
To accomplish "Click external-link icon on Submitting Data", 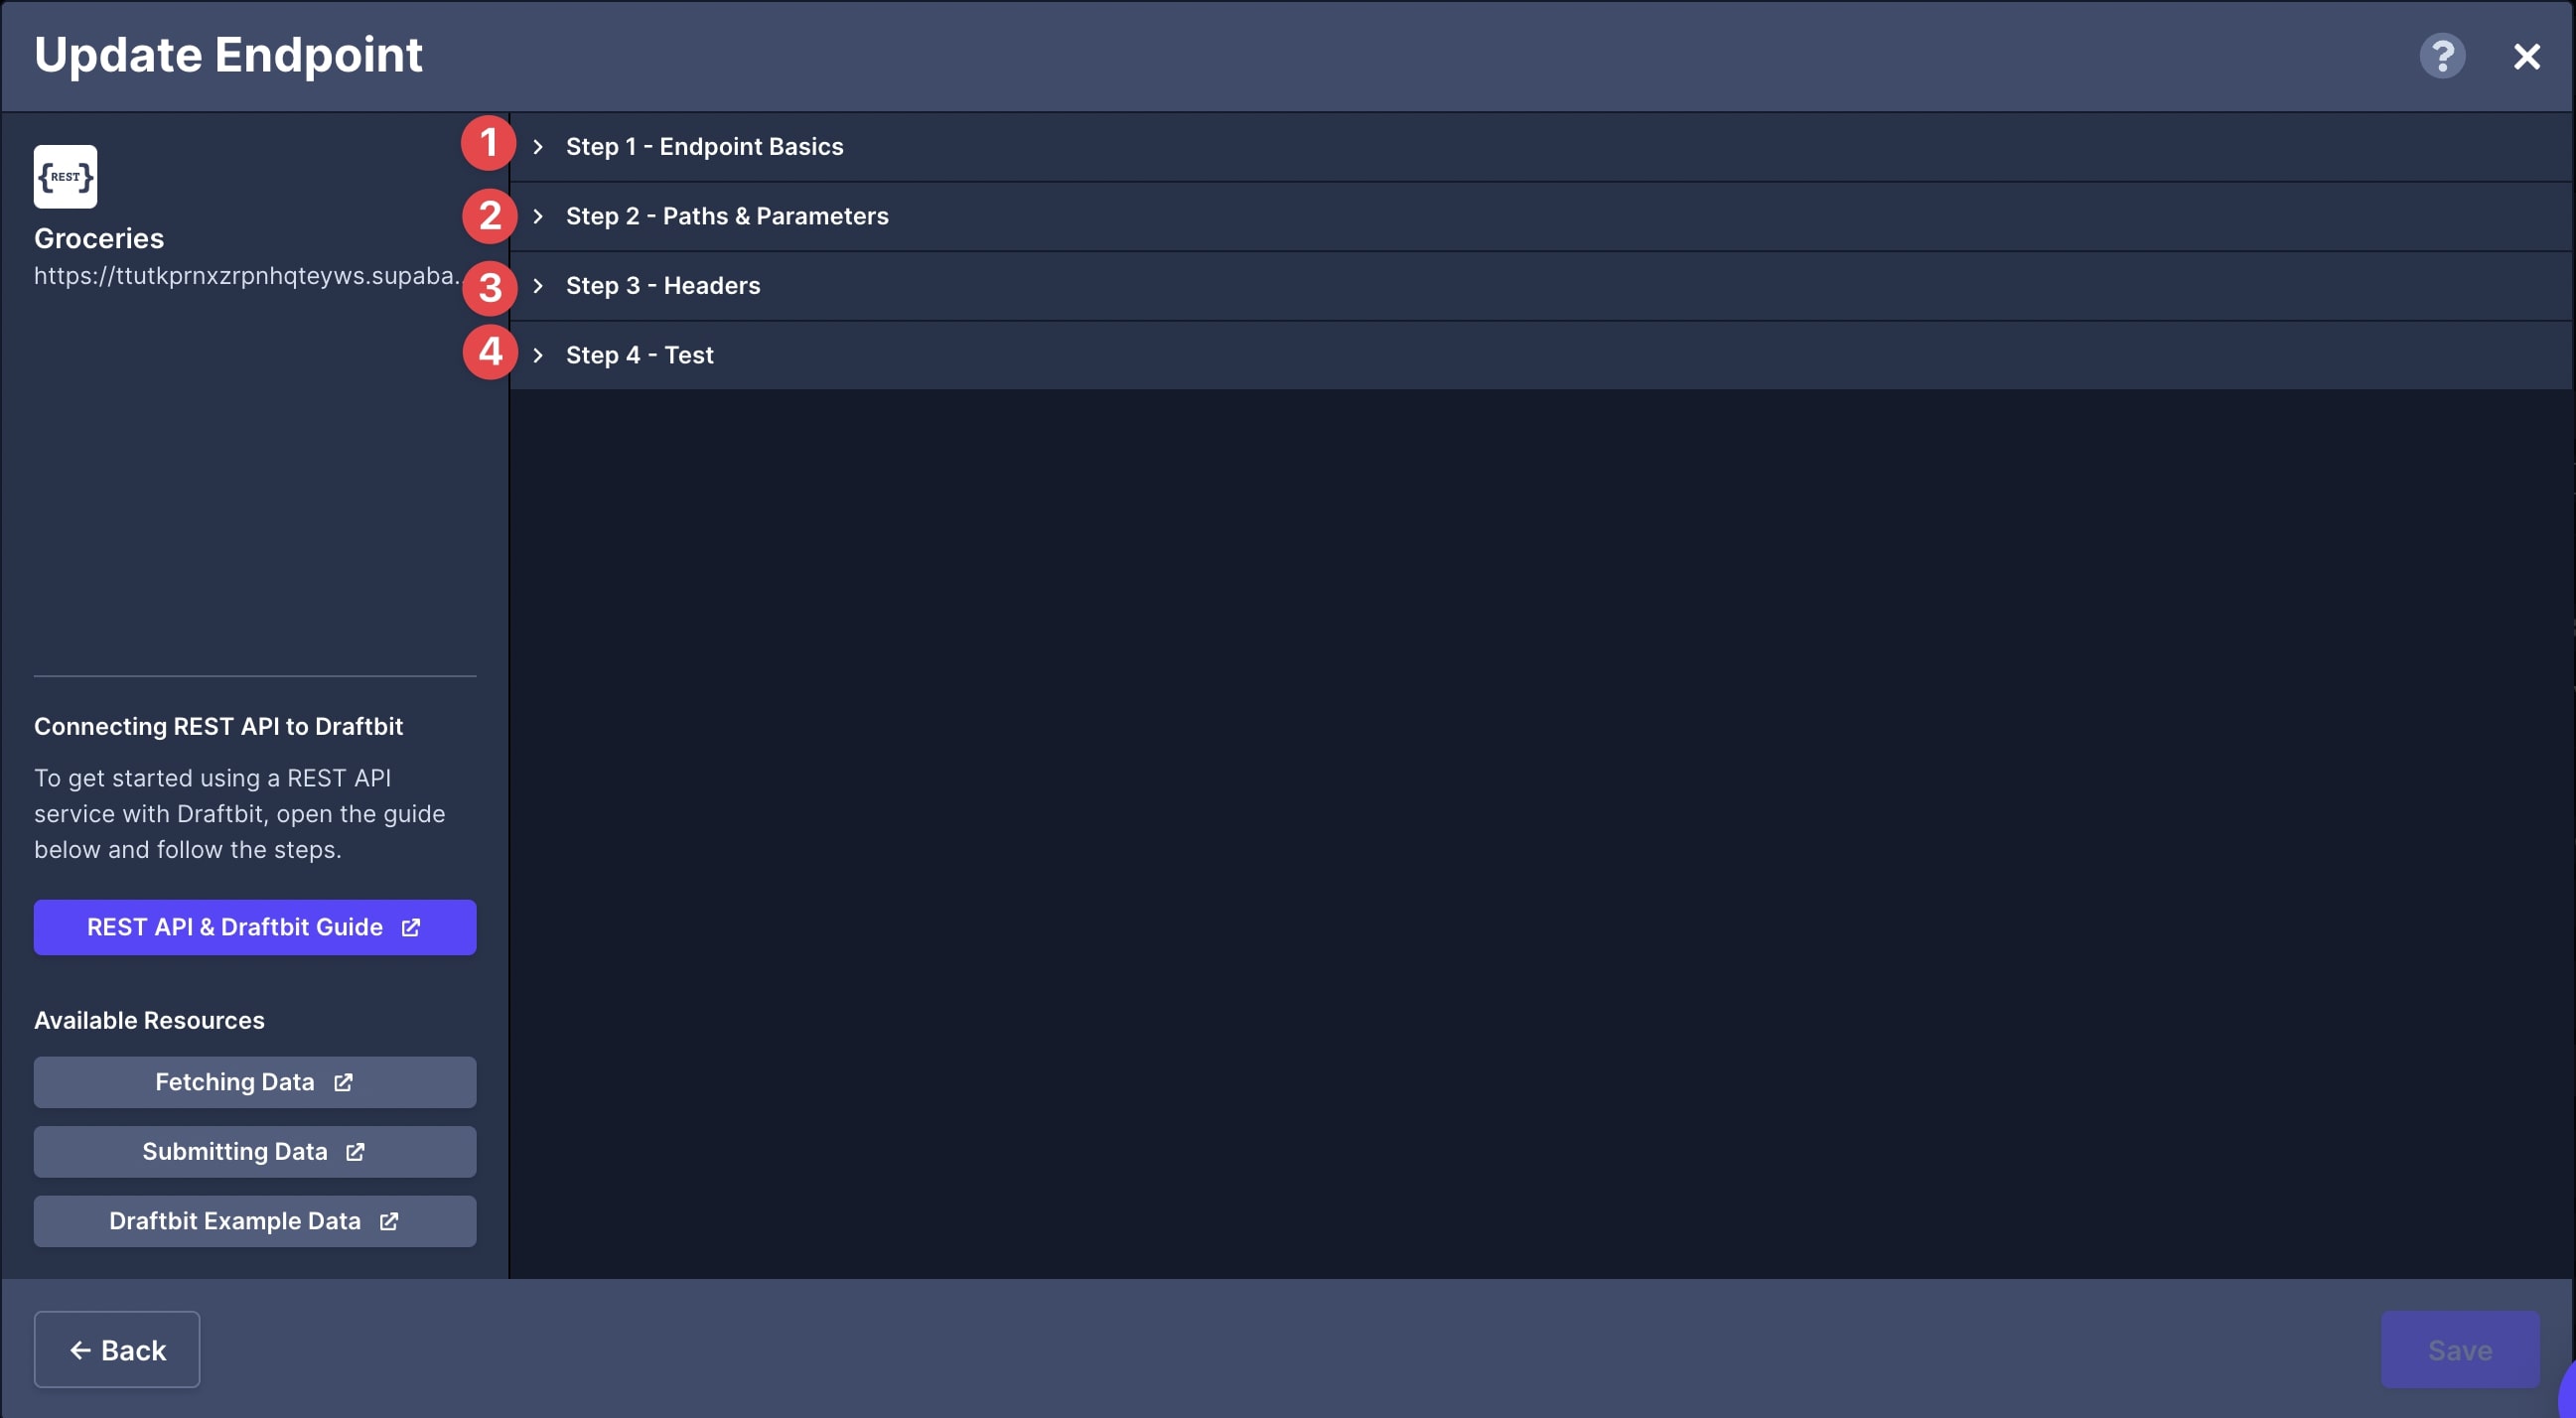I will (x=355, y=1152).
